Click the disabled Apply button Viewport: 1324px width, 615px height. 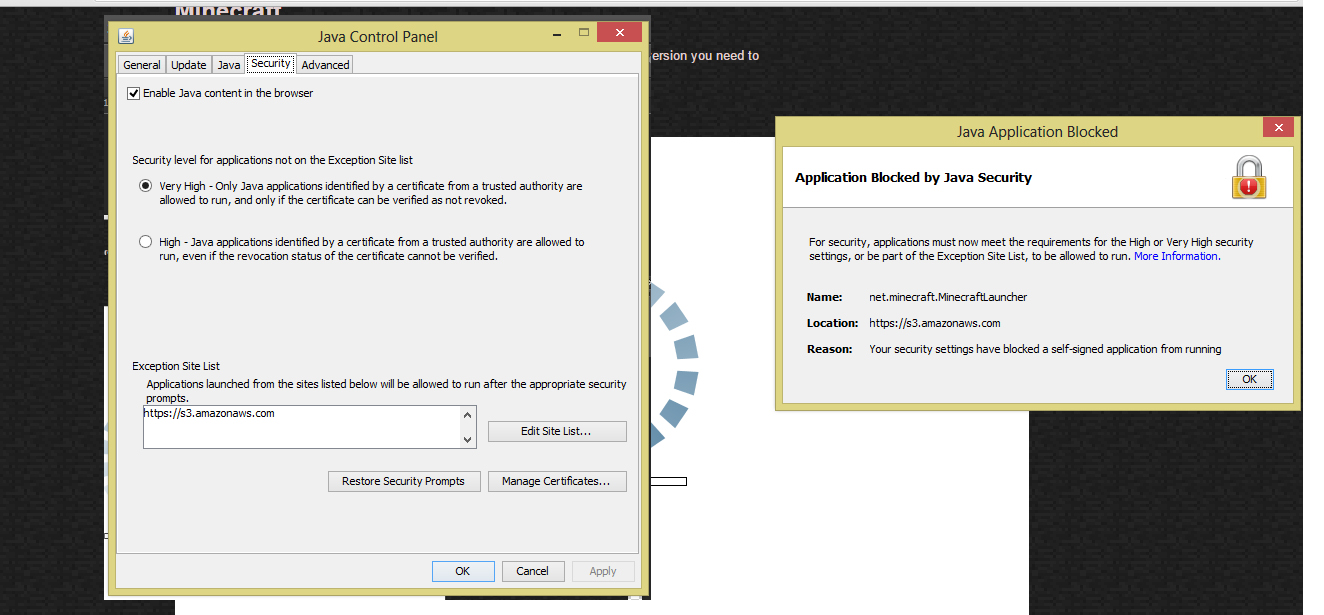point(603,571)
